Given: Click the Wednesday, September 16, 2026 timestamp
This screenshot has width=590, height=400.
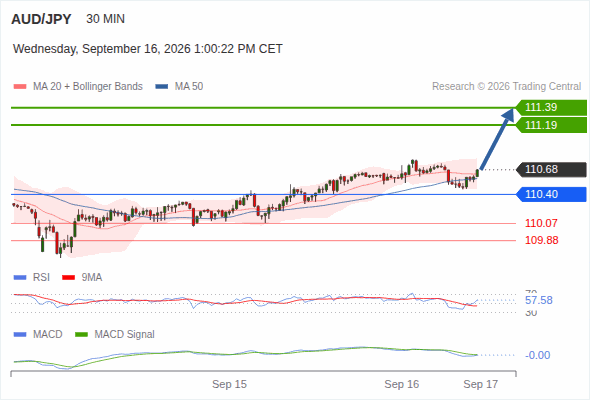Looking at the screenshot, I should [148, 49].
